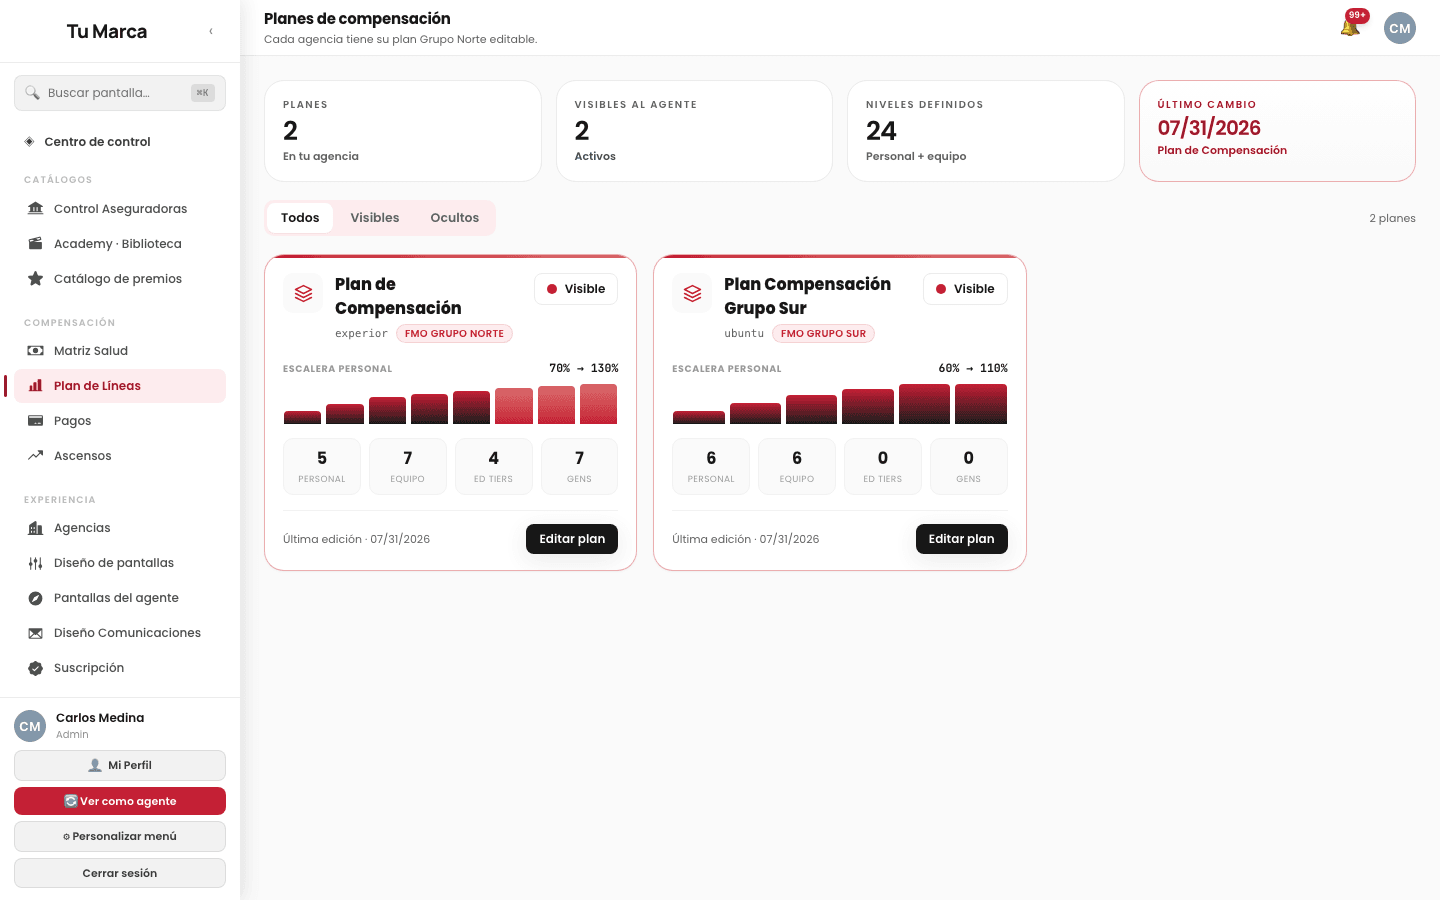Toggle Visible on Plan Compensación Grupo Sur
The height and width of the screenshot is (900, 1440).
965,289
